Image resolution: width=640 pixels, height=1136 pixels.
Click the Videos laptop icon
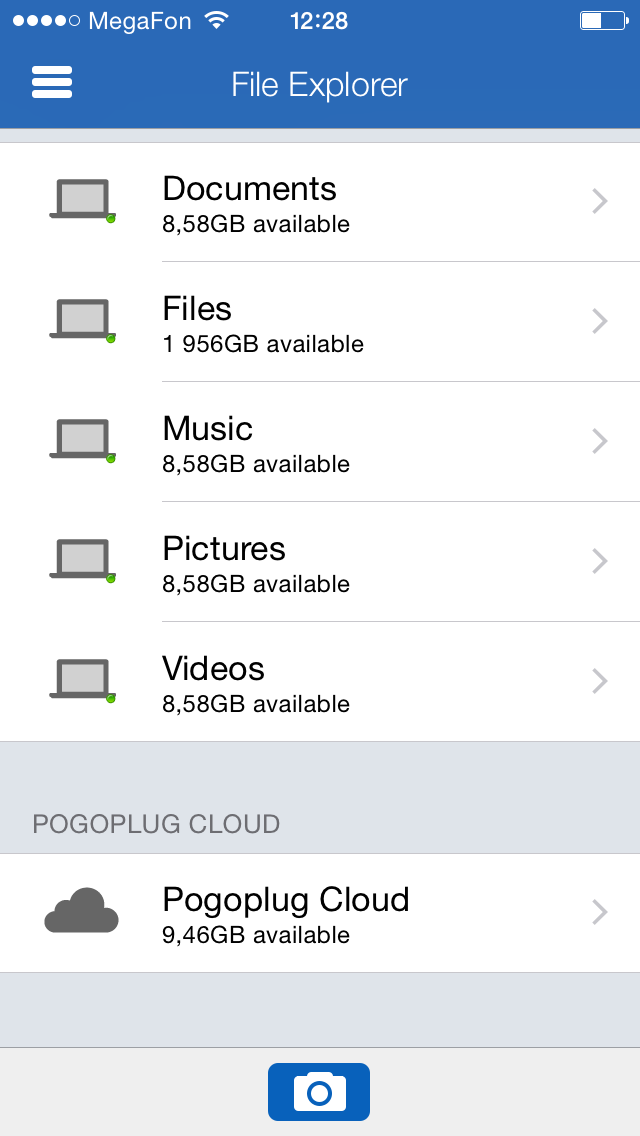point(81,680)
